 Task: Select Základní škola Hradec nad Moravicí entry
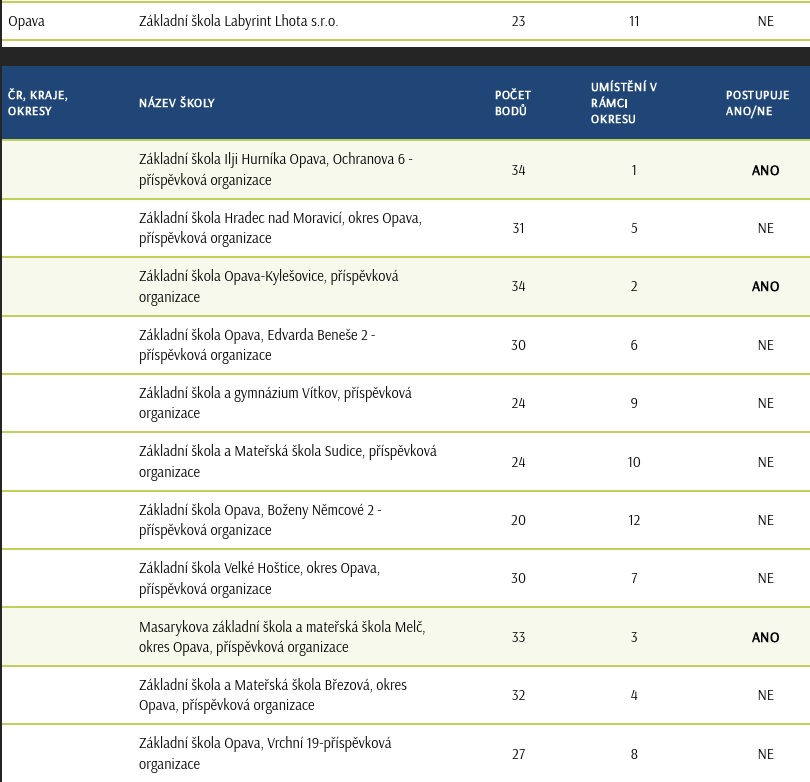(280, 228)
